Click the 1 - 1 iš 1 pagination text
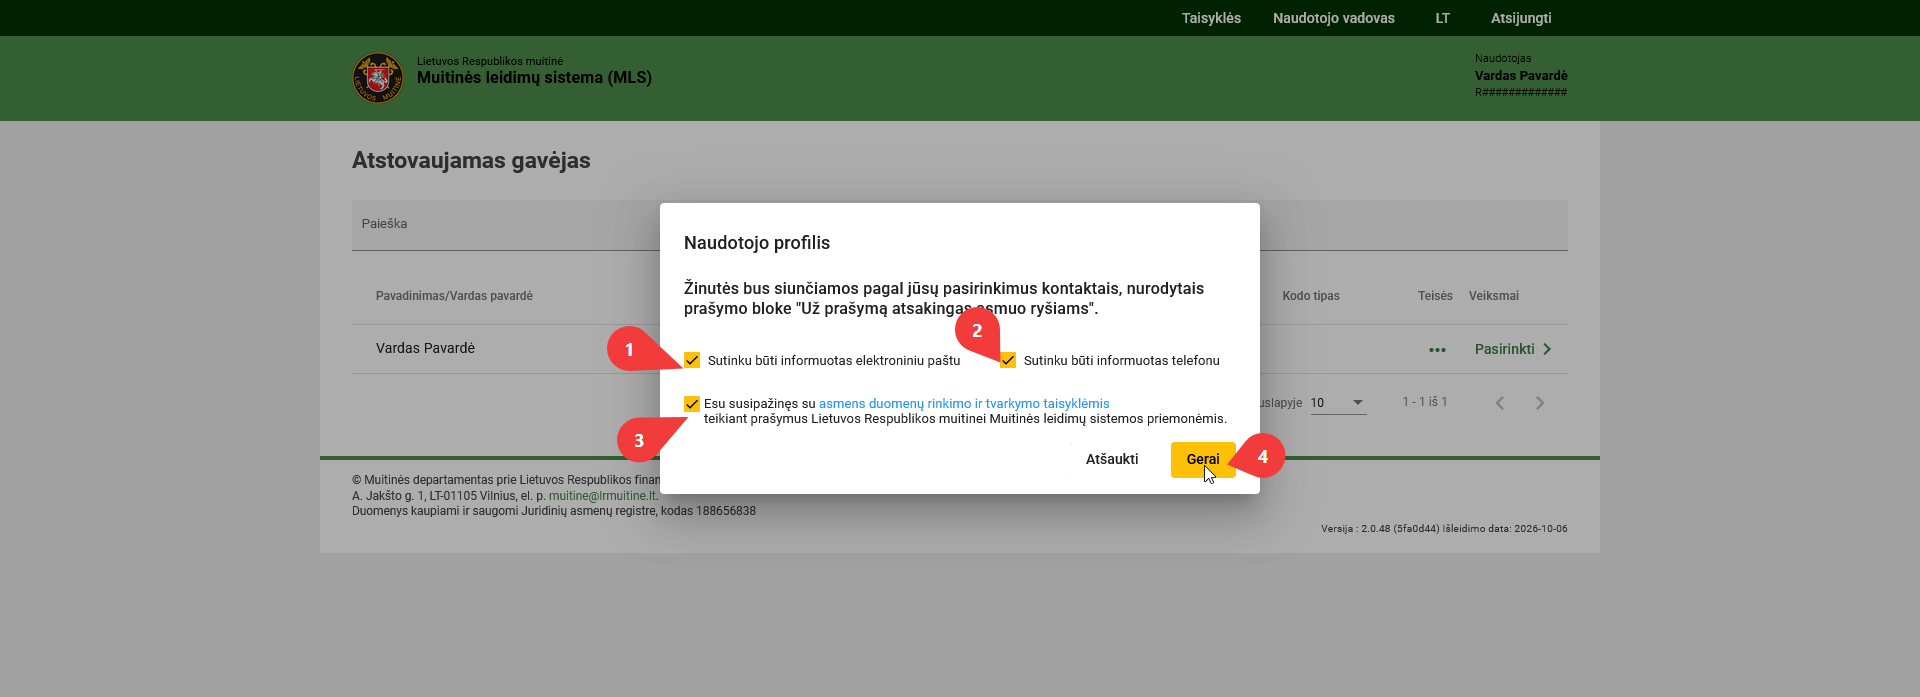The width and height of the screenshot is (1920, 697). click(1425, 402)
